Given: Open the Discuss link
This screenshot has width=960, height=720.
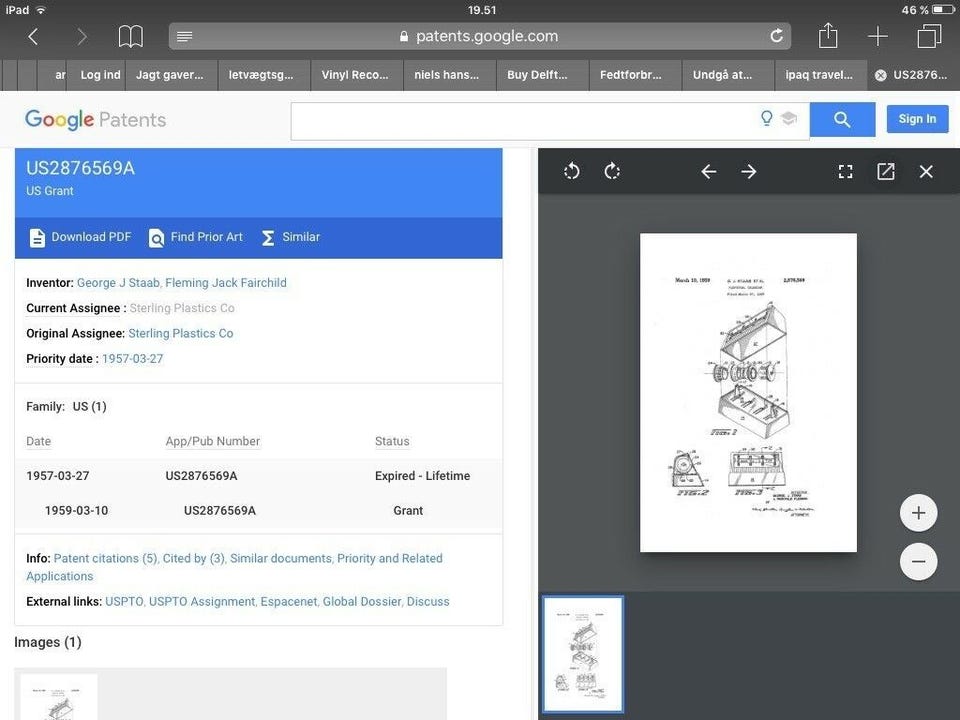Looking at the screenshot, I should (428, 602).
